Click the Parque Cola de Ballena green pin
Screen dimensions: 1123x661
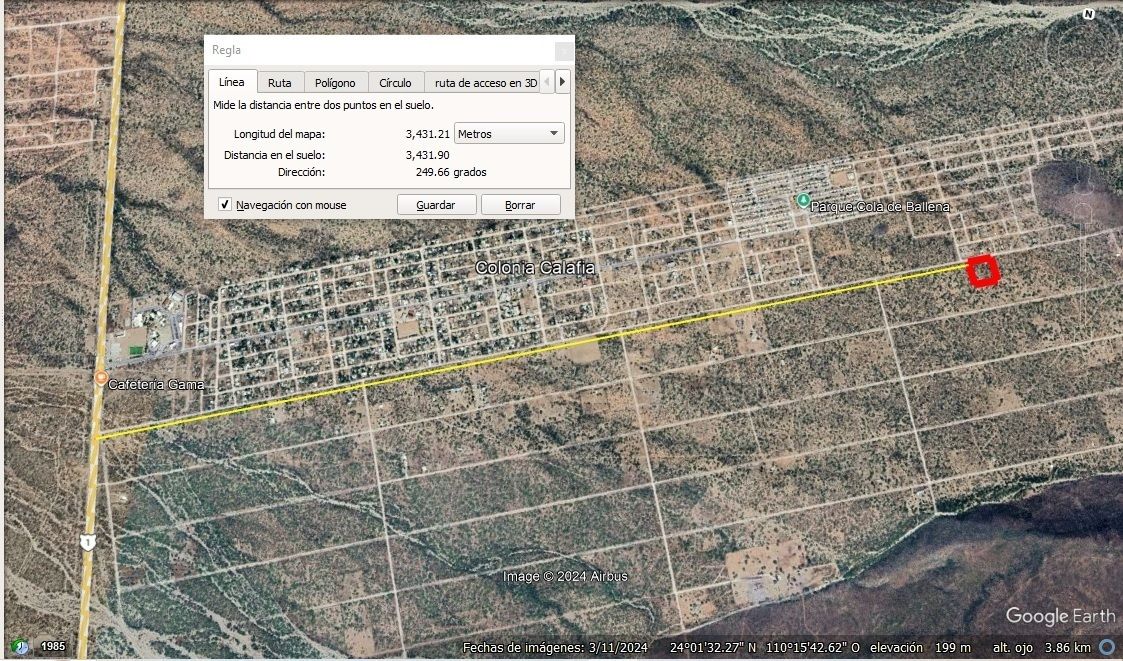point(803,201)
